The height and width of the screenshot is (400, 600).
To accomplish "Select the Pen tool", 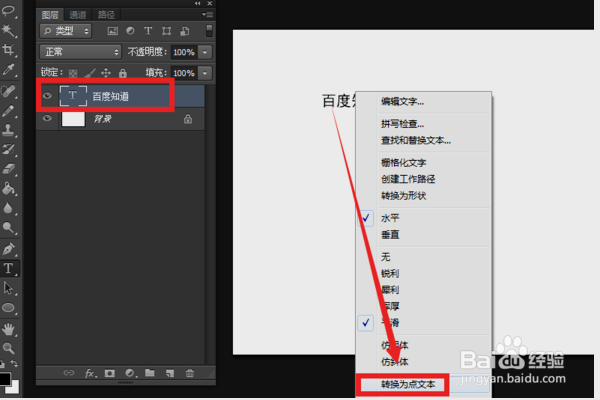I will coord(8,249).
